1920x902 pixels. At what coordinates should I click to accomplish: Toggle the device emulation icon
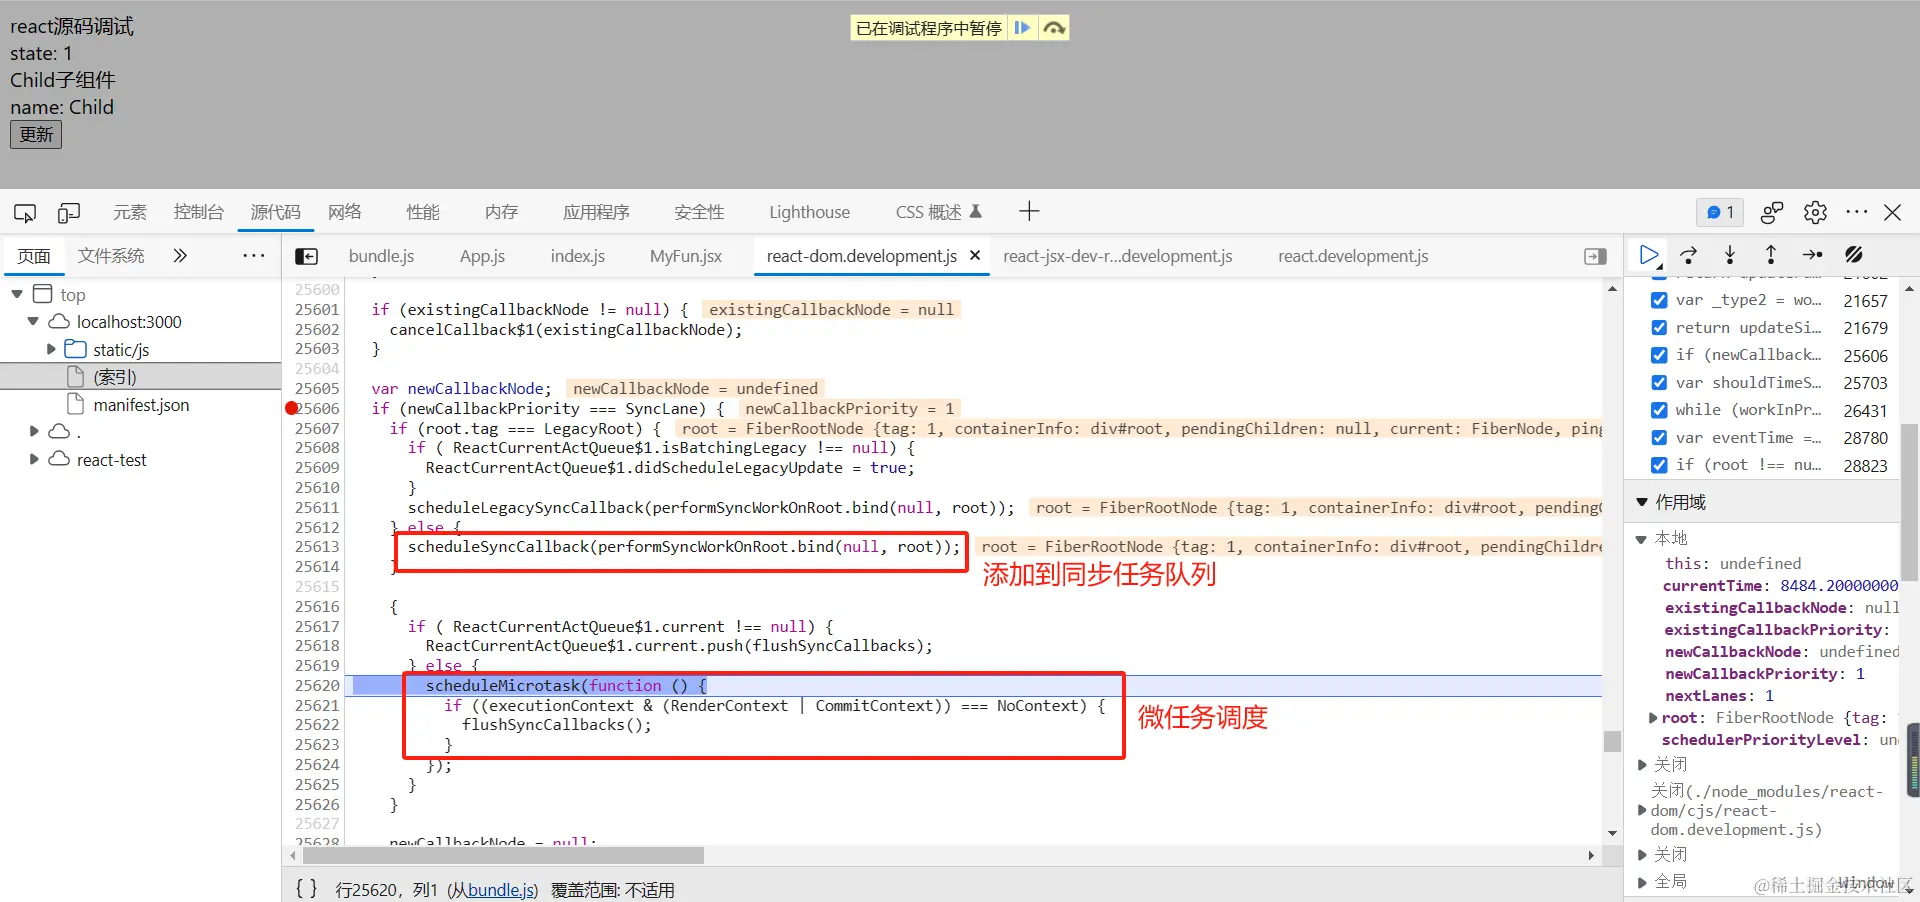(69, 212)
